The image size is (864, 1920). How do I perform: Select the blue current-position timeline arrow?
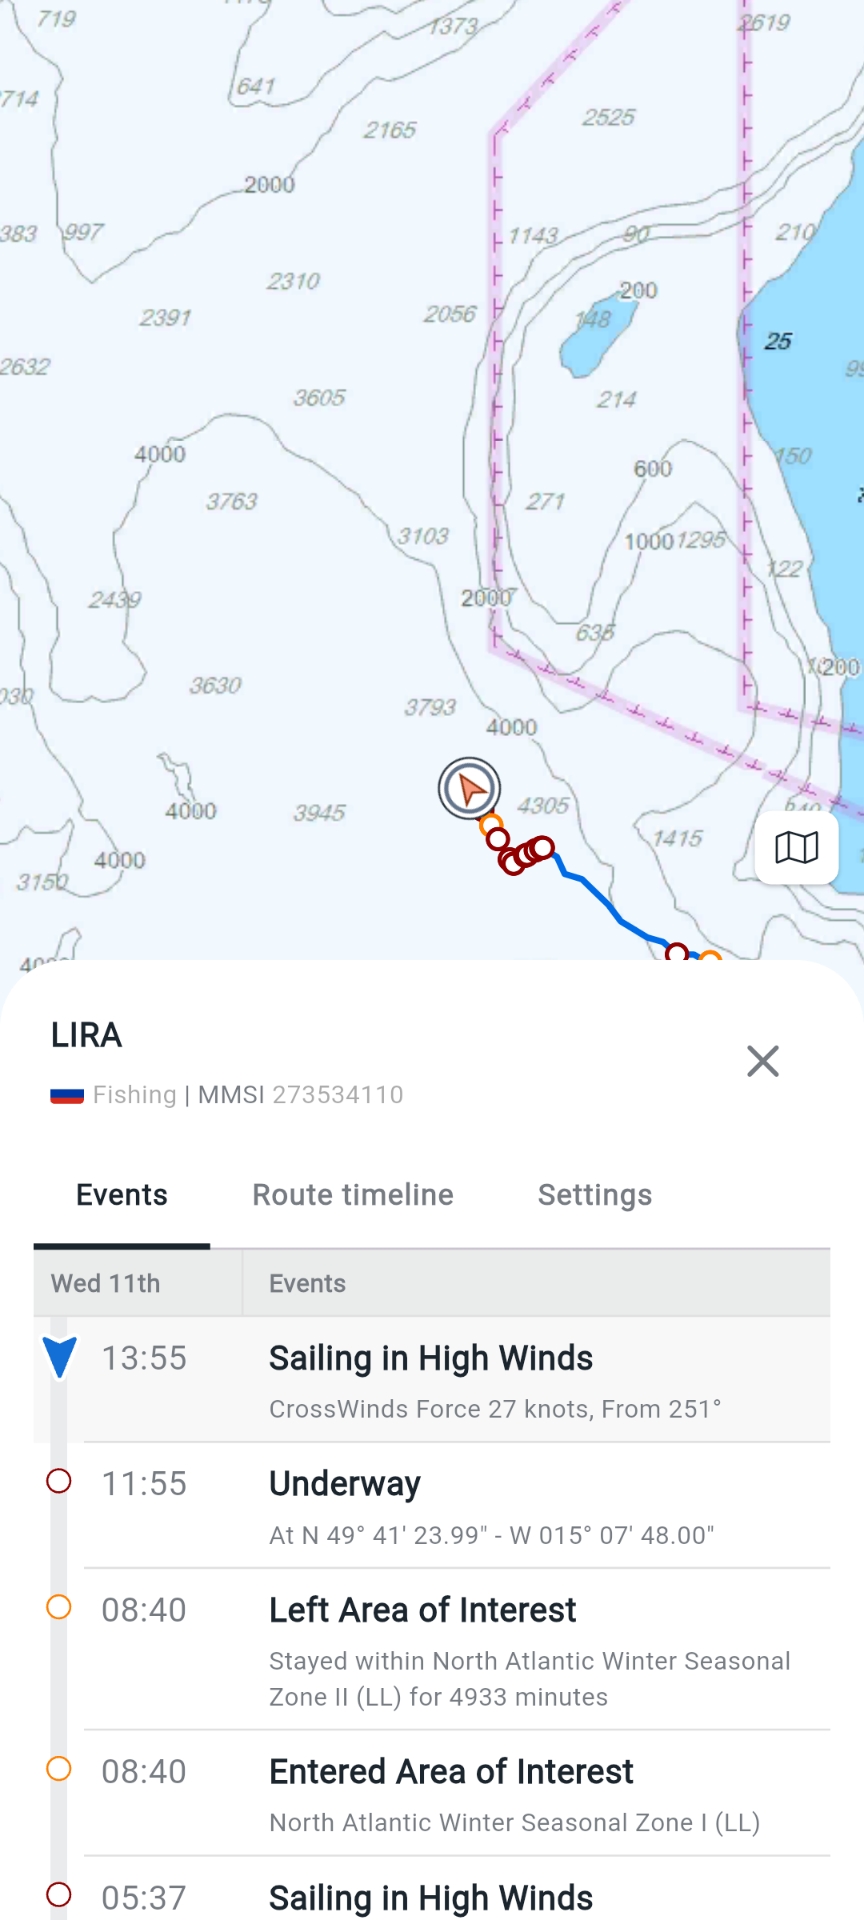click(60, 1357)
